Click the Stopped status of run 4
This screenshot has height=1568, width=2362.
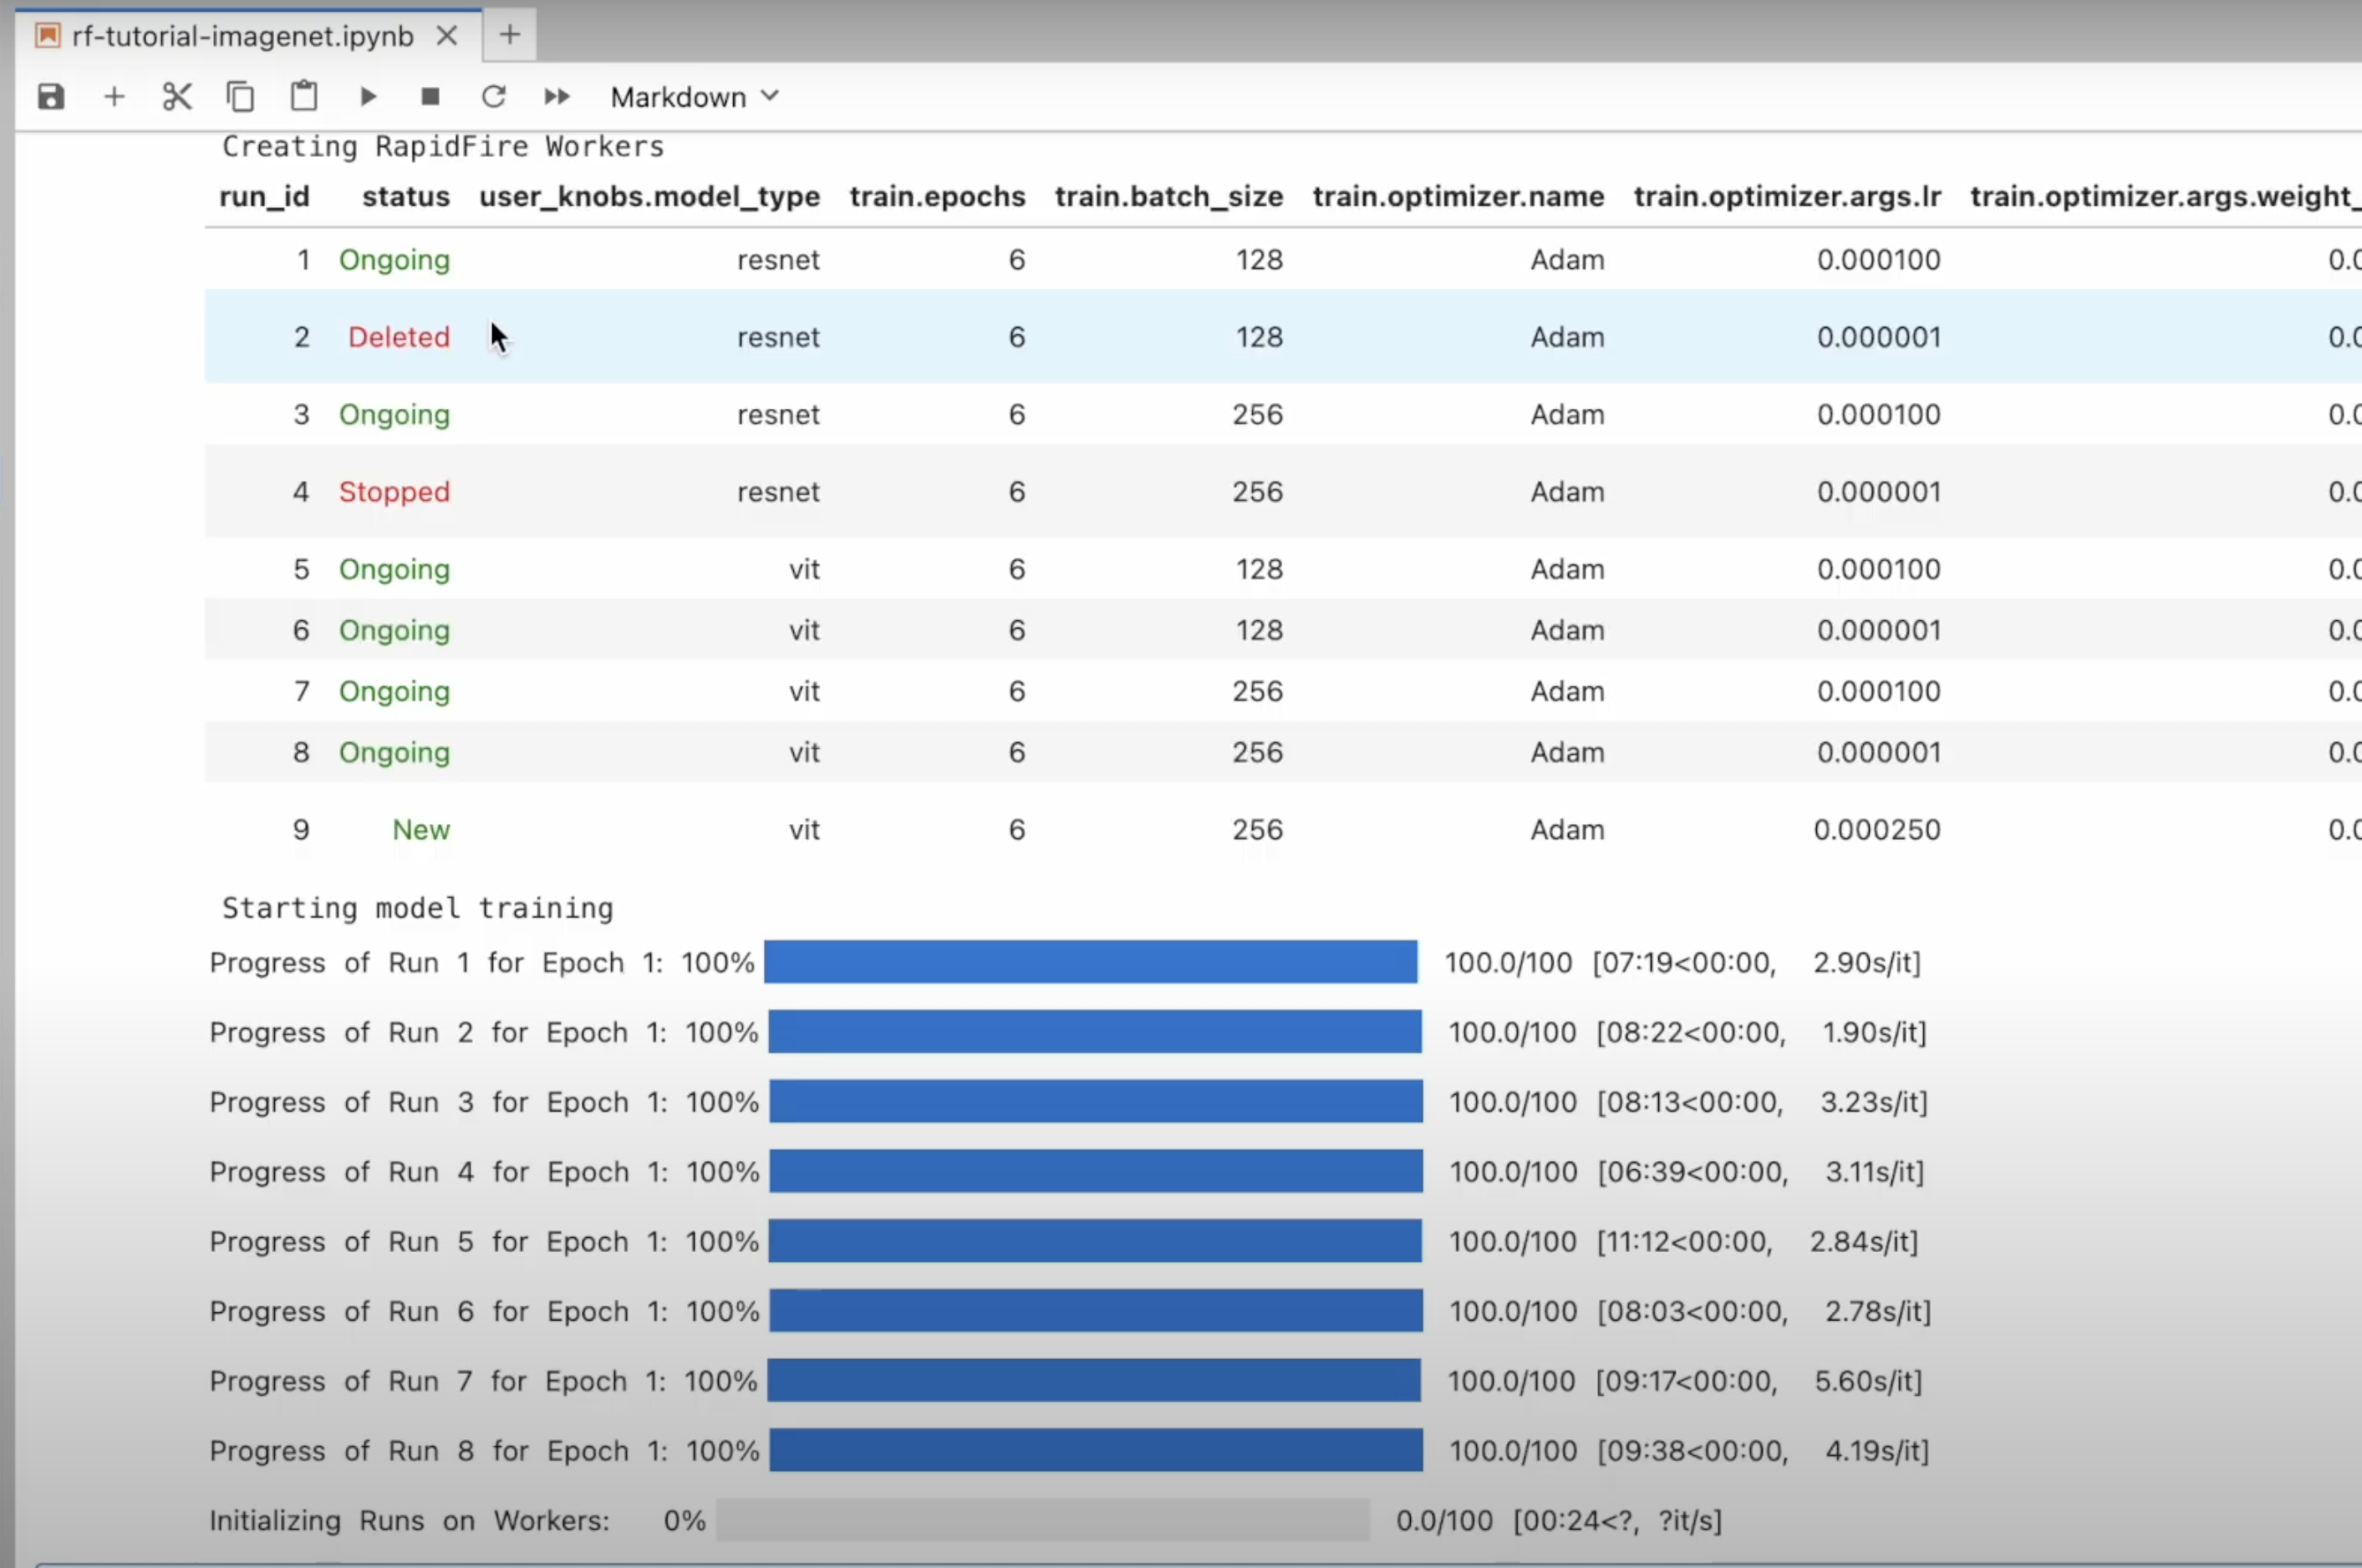(x=395, y=492)
